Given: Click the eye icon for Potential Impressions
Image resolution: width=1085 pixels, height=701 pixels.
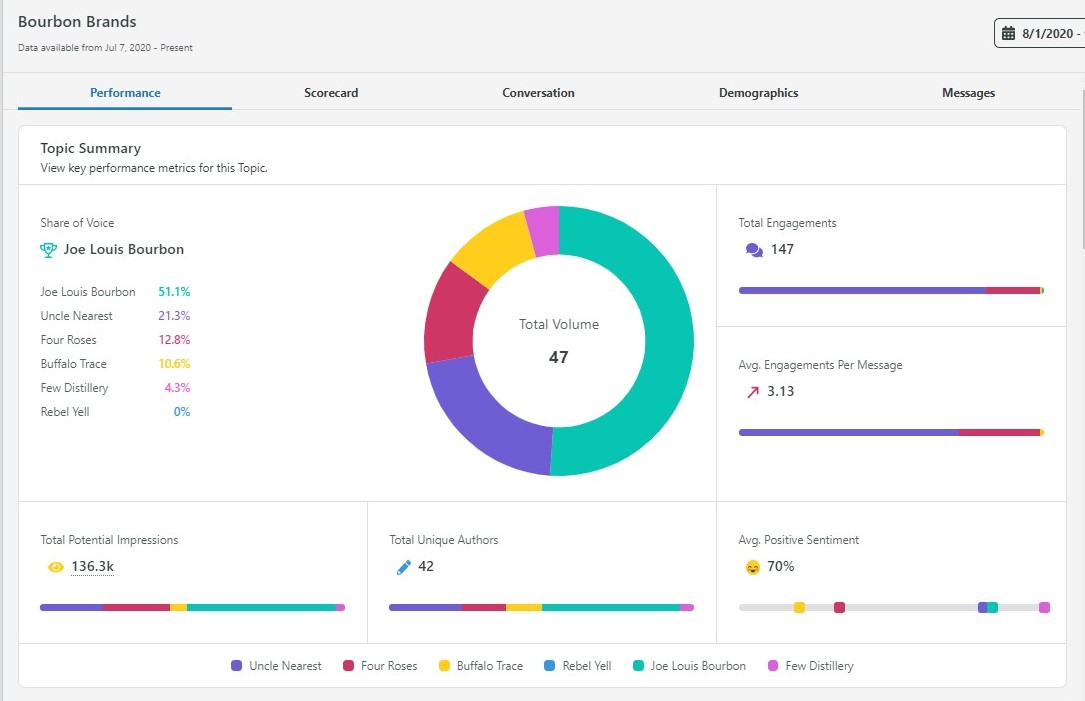Looking at the screenshot, I should pos(55,567).
